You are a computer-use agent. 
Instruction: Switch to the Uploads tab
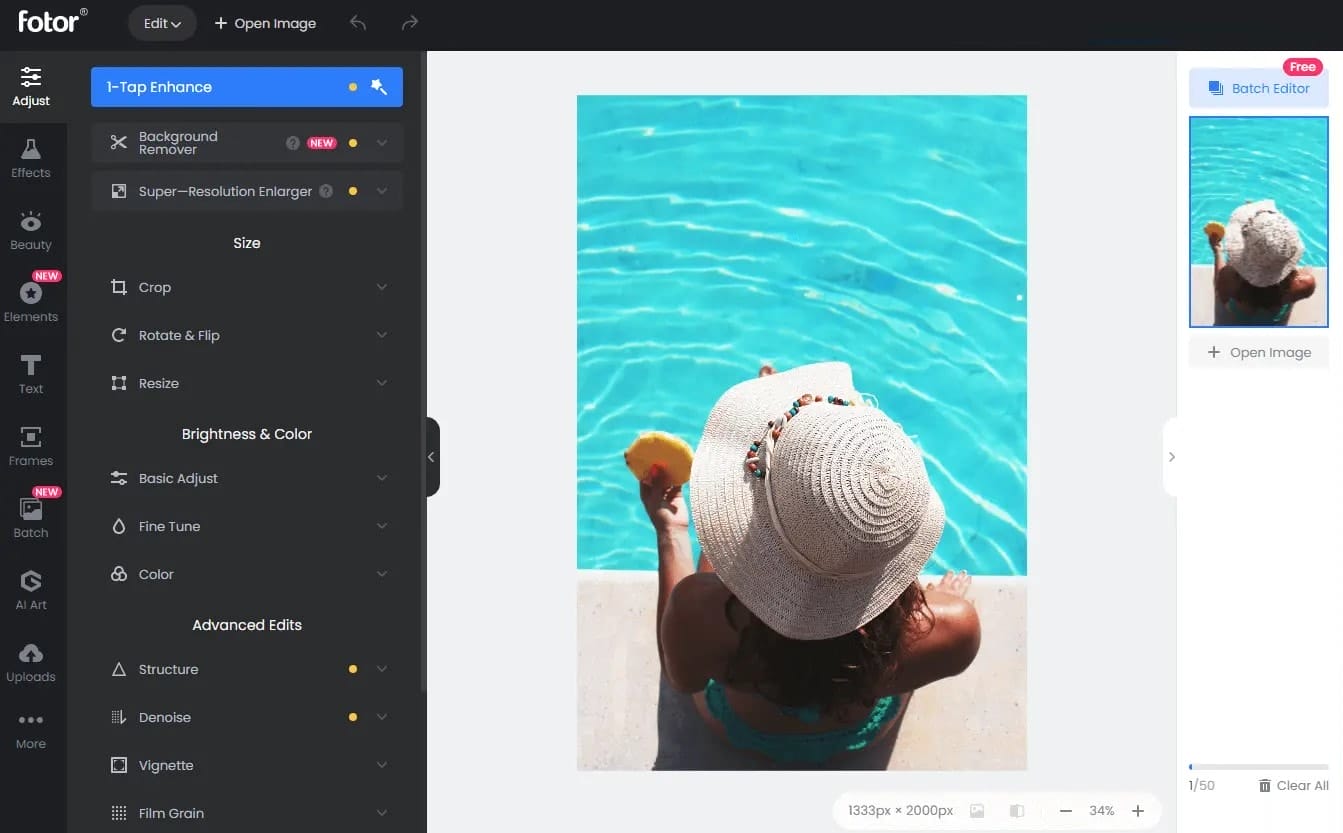(31, 662)
